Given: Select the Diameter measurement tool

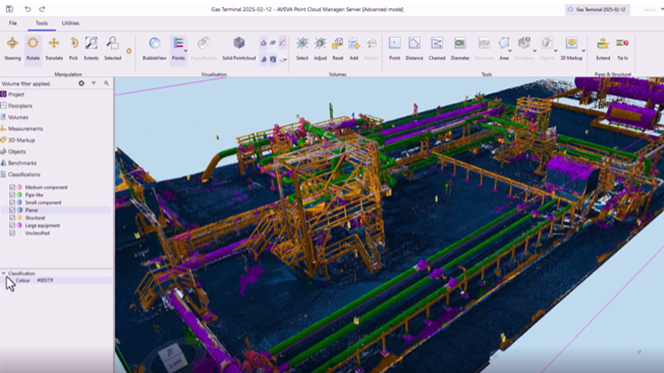Looking at the screenshot, I should [460, 48].
